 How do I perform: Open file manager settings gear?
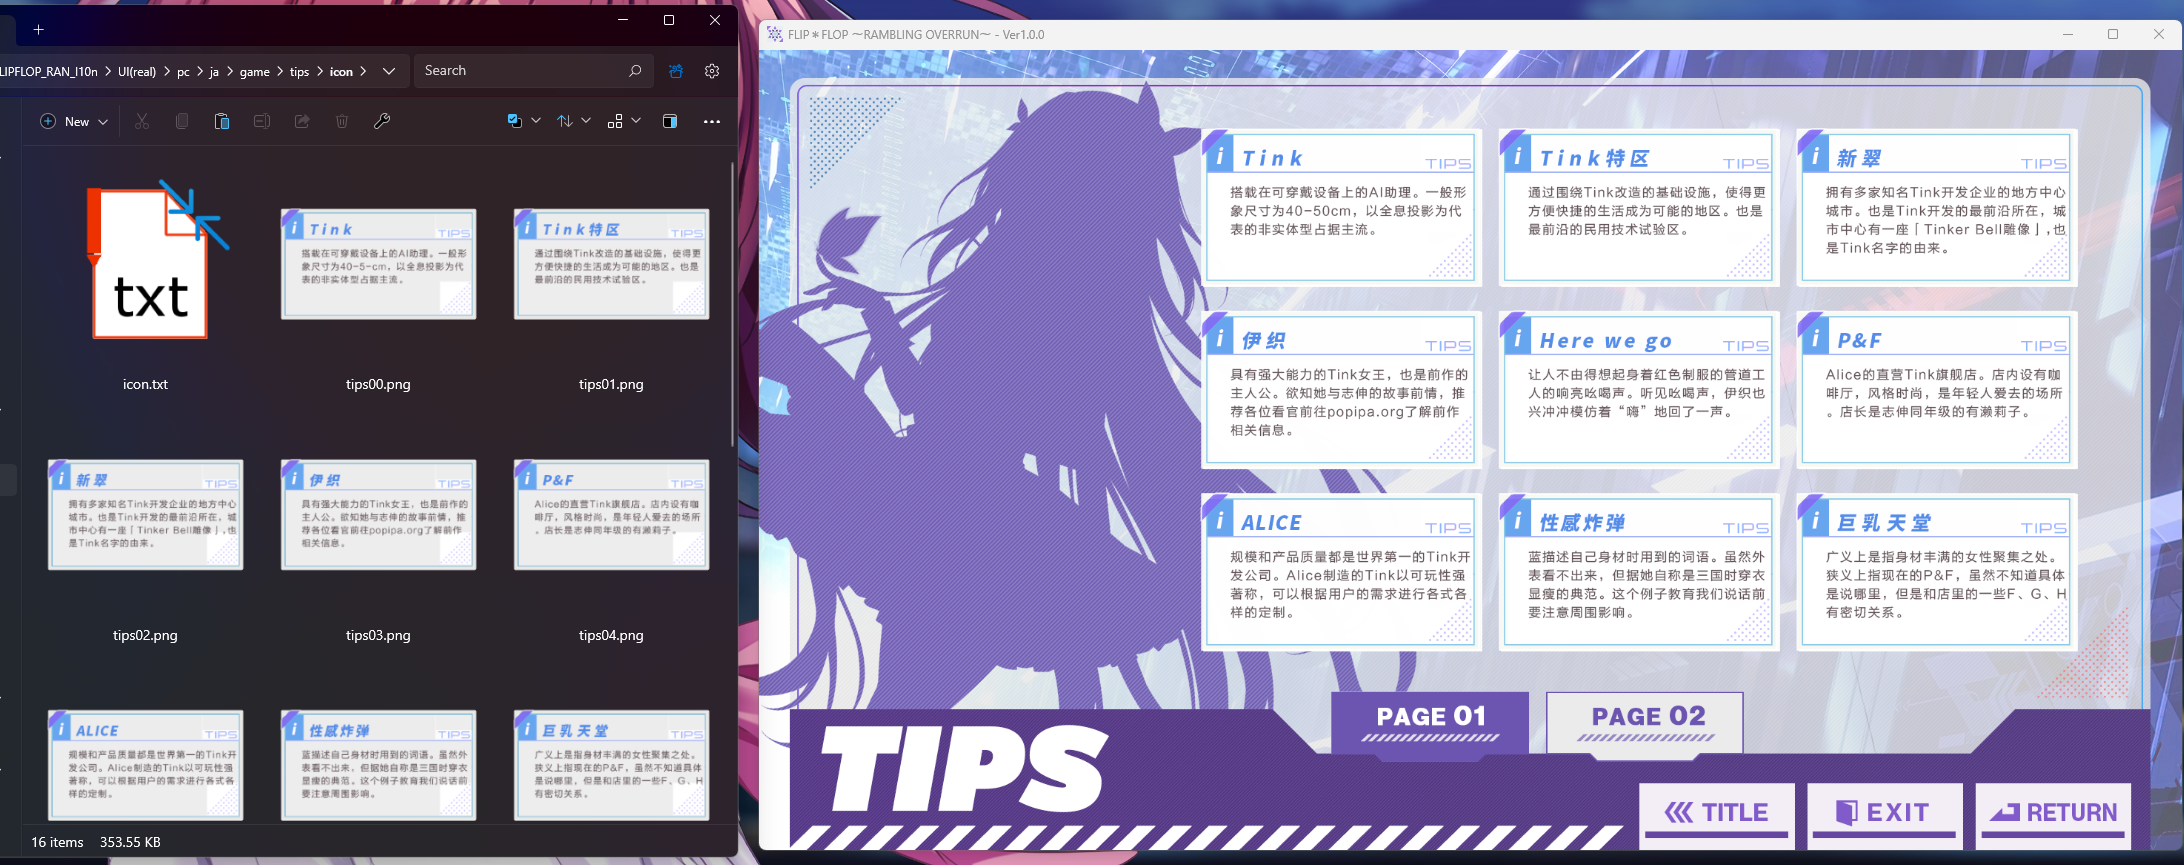tap(712, 71)
